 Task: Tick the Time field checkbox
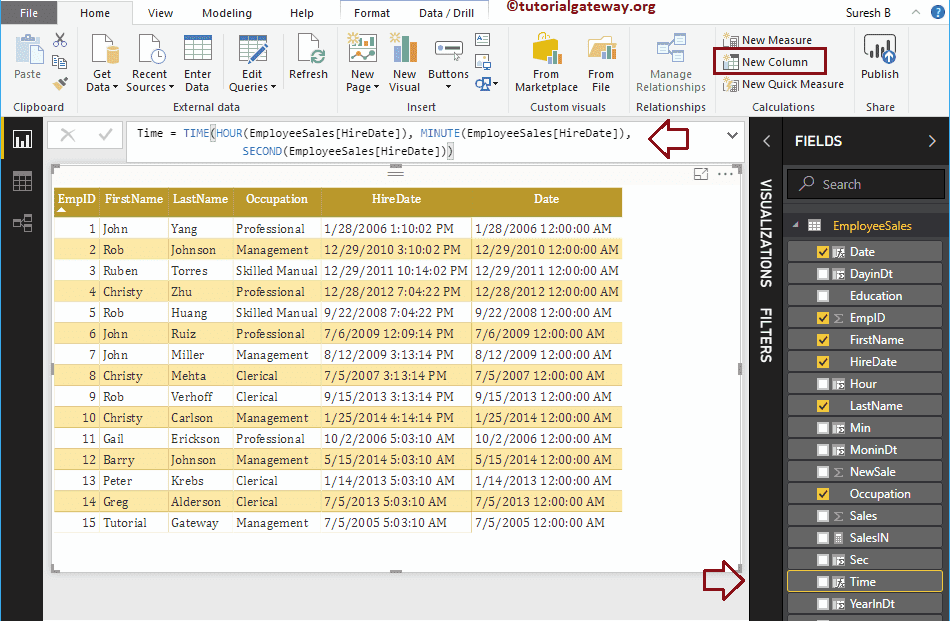point(823,582)
